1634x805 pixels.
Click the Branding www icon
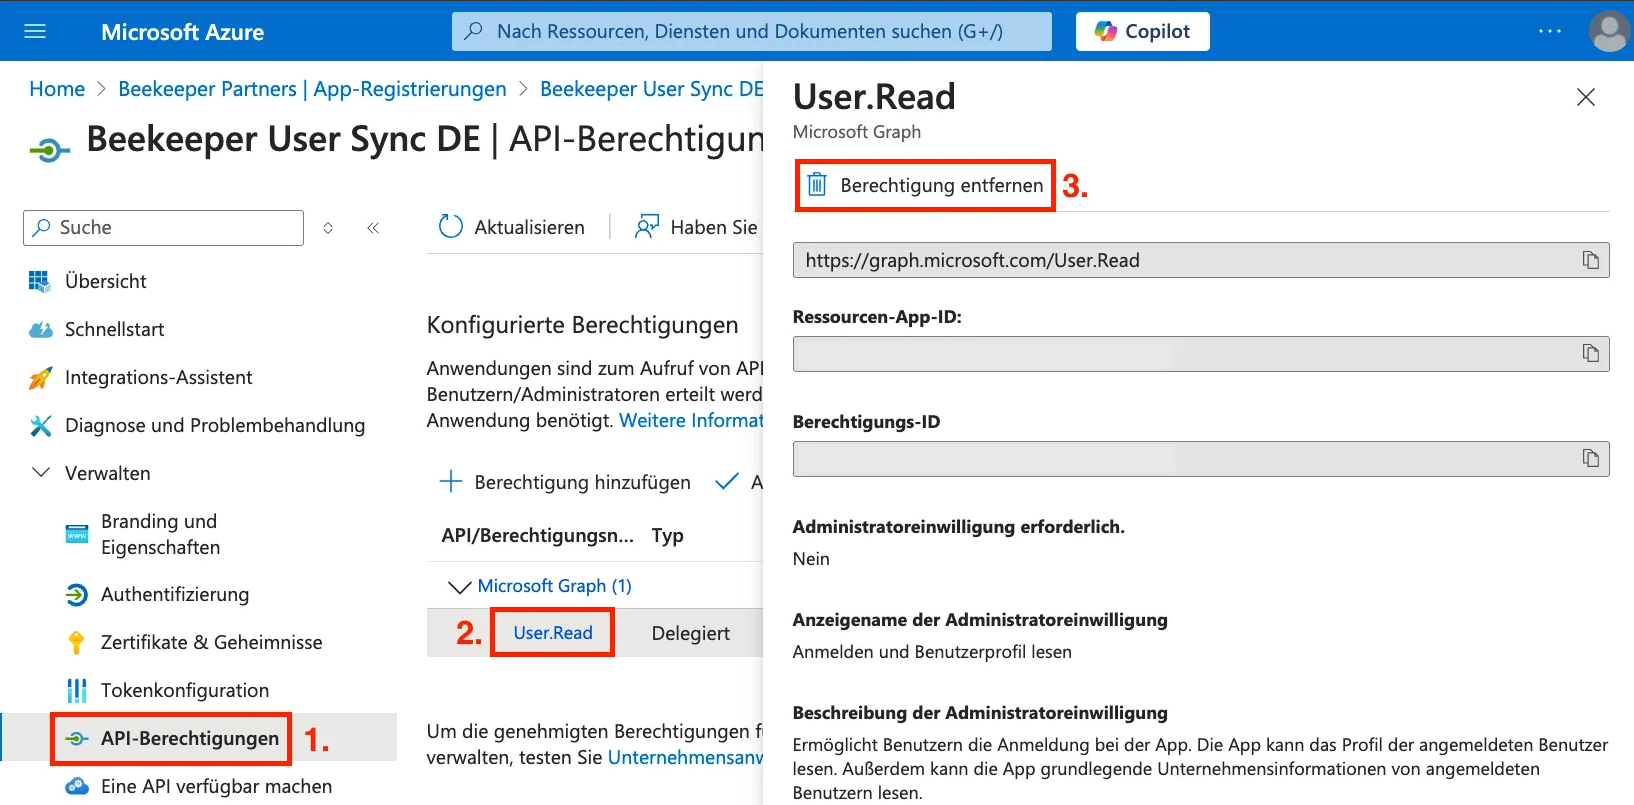77,534
